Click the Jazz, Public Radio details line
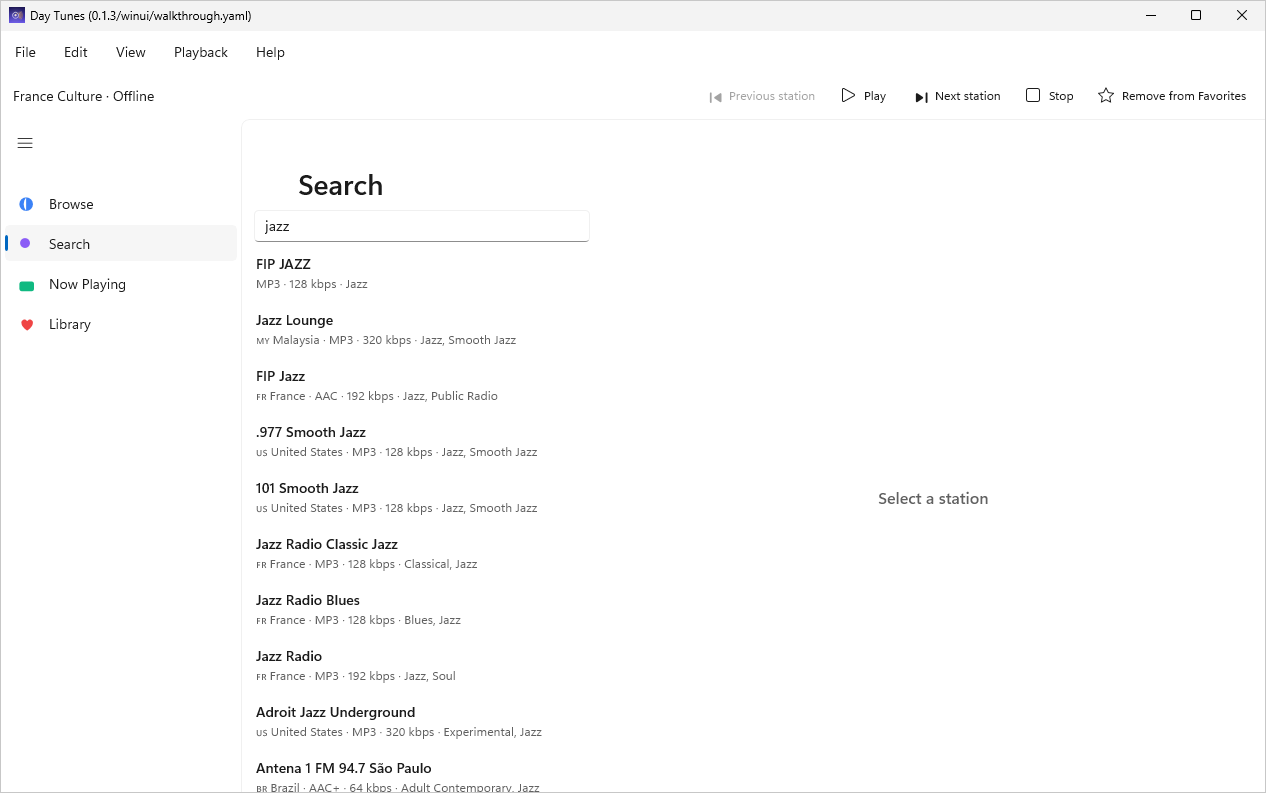 click(377, 396)
